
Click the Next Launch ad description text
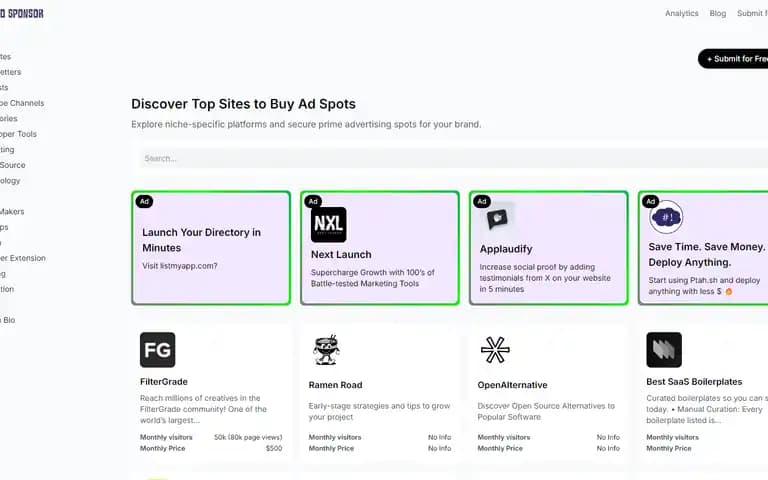coord(373,278)
